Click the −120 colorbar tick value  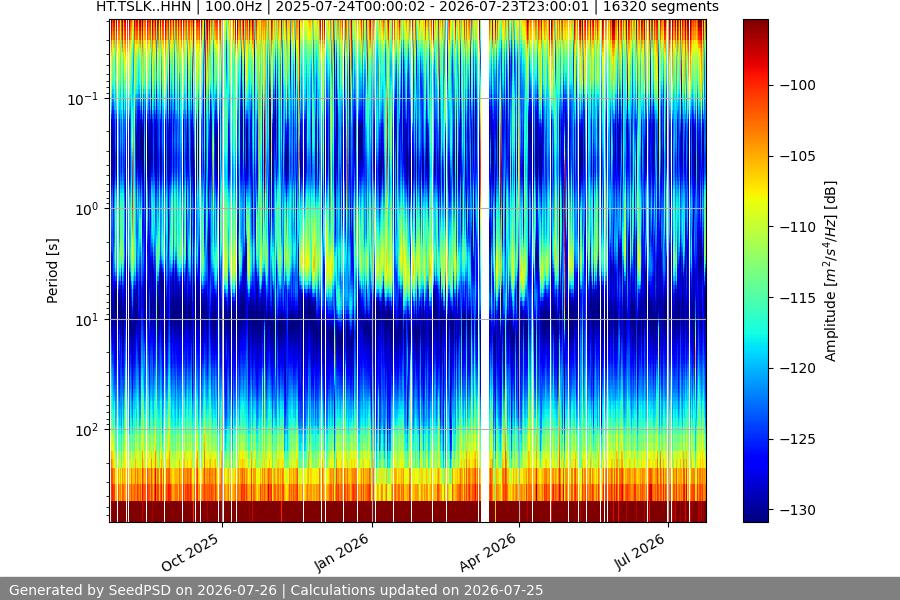798,368
